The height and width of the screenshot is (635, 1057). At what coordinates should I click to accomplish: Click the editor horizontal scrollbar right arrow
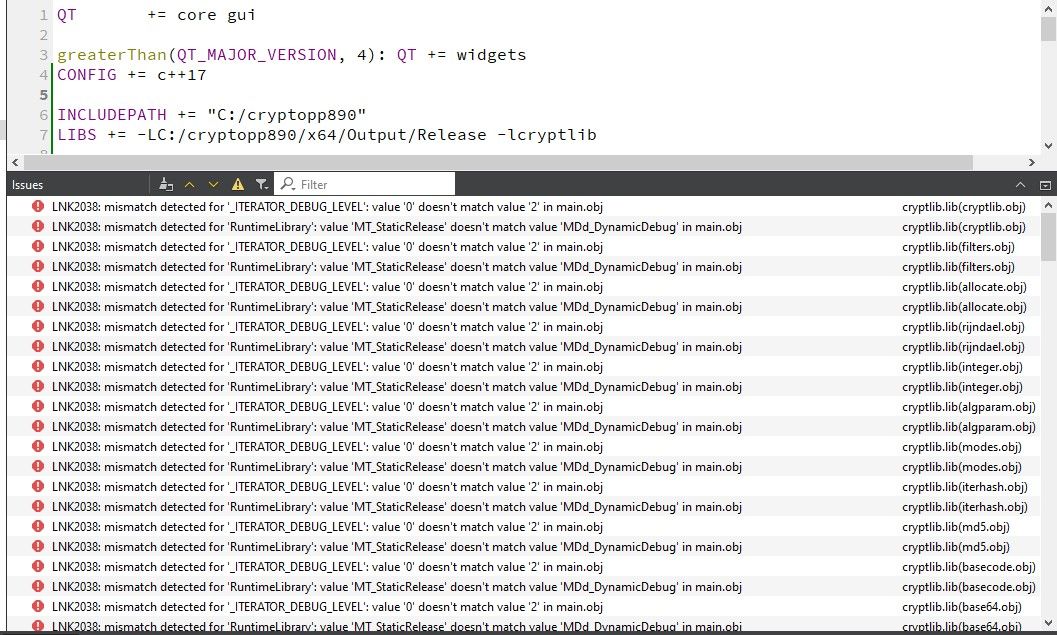(1031, 162)
